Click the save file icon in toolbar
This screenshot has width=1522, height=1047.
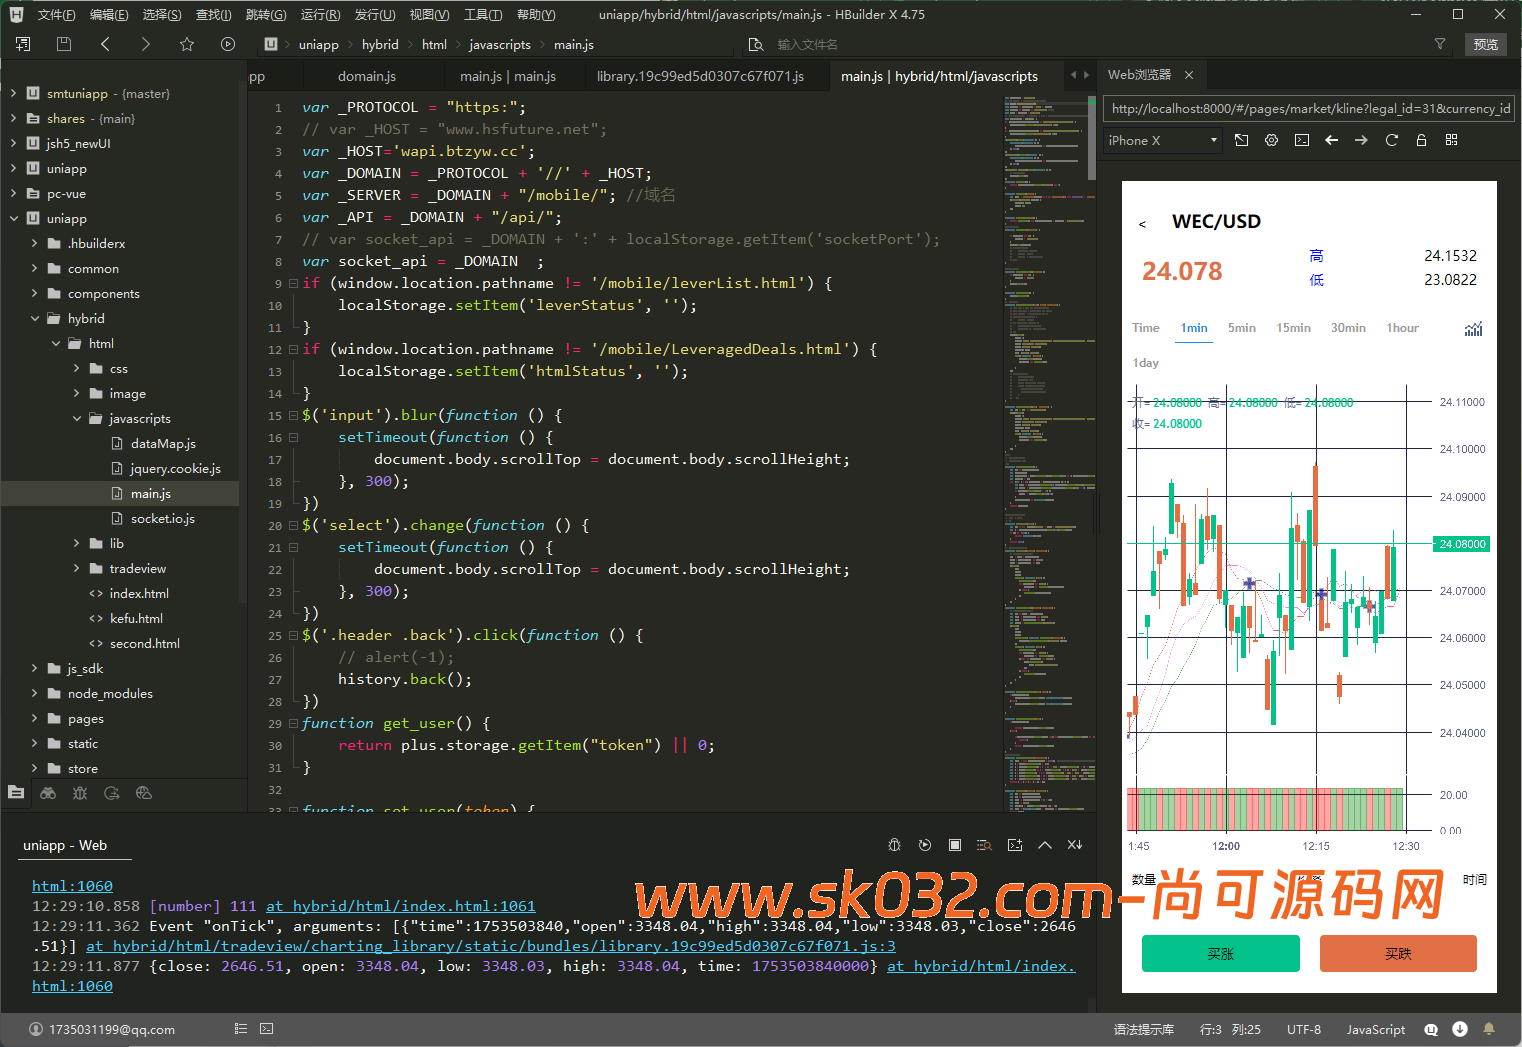coord(64,44)
